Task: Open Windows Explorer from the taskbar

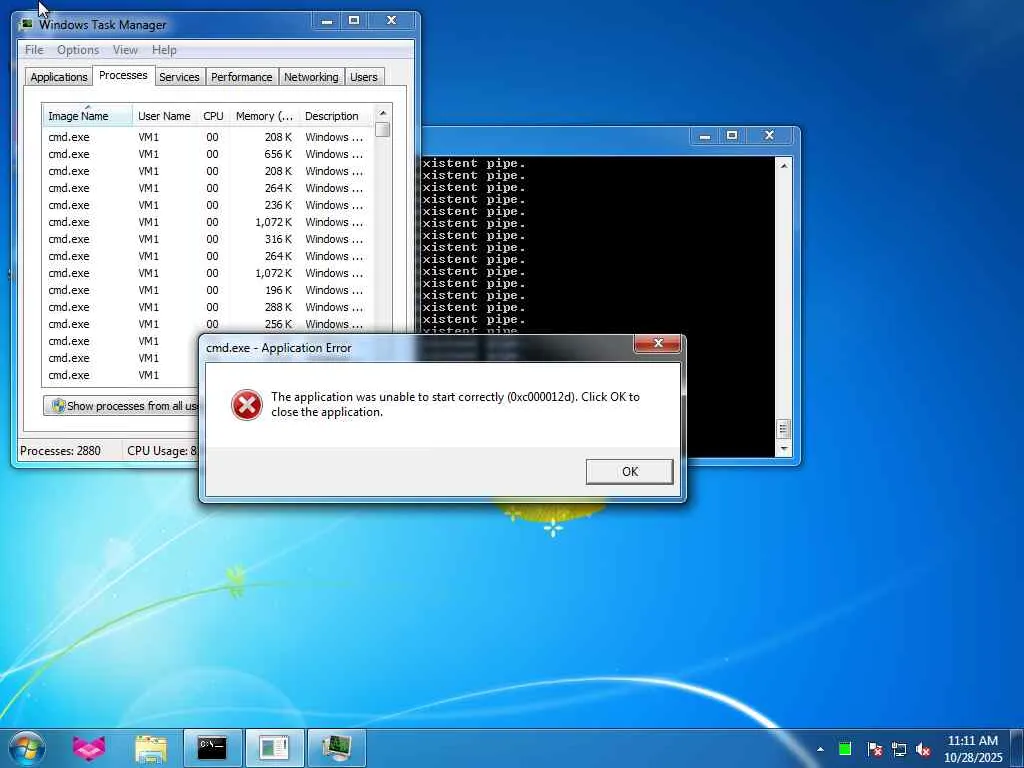Action: click(151, 748)
